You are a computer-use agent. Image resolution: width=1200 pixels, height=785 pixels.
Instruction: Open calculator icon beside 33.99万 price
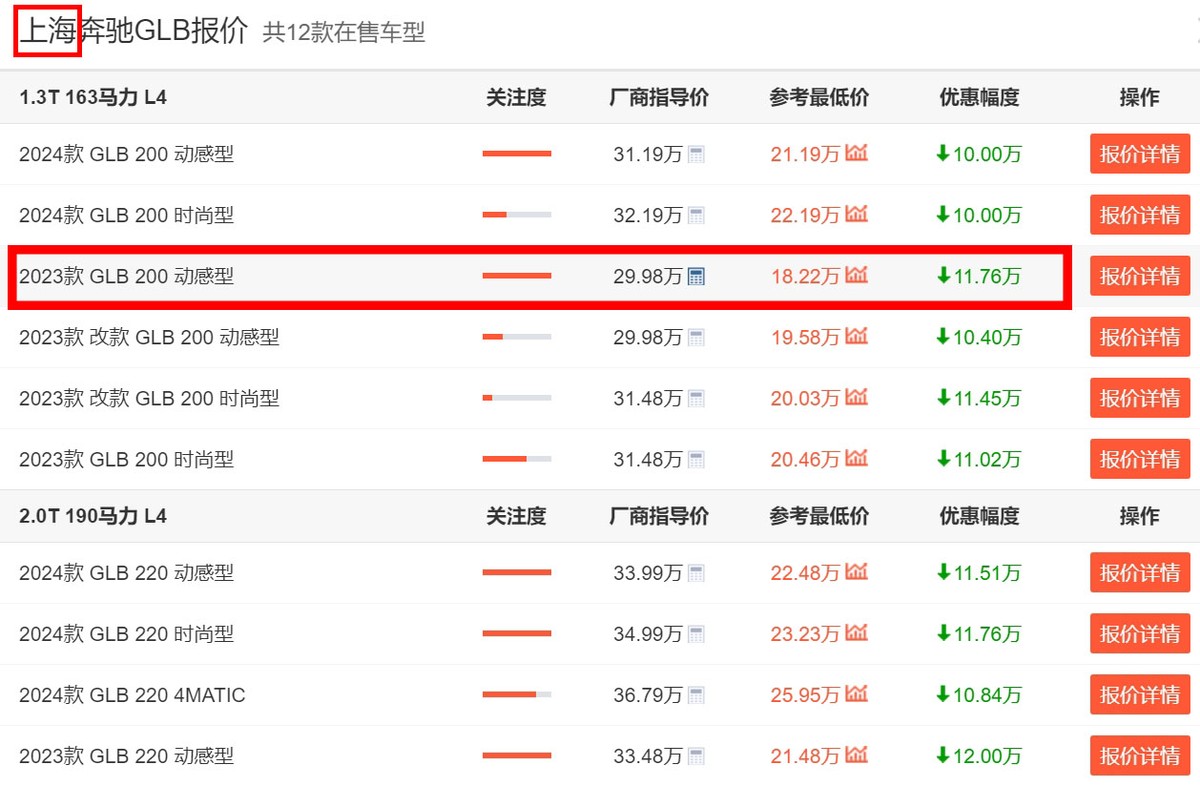696,573
